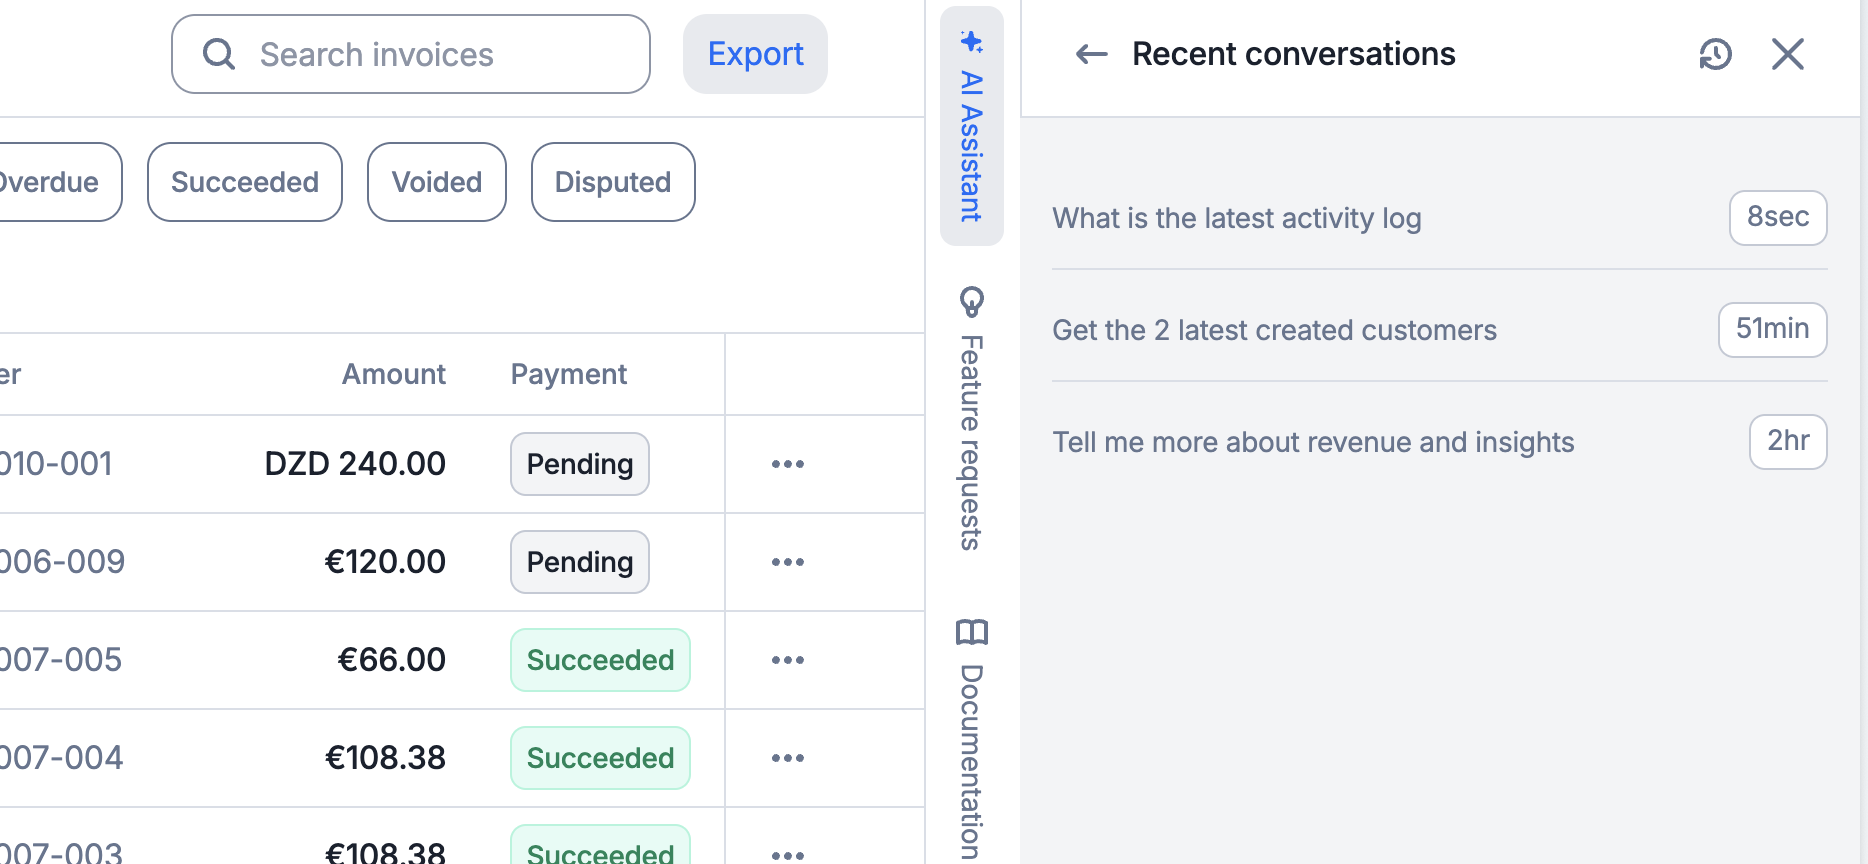Click the back arrow in Recent conversations

point(1091,54)
